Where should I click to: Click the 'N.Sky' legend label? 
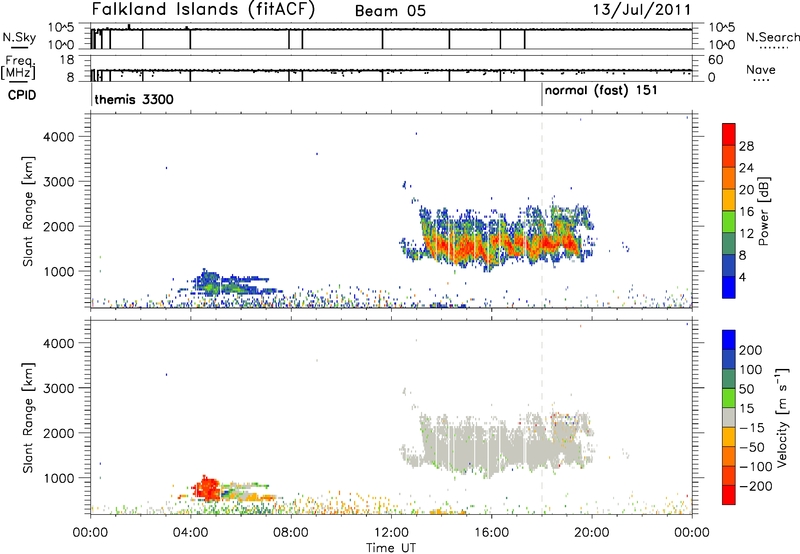coord(19,37)
